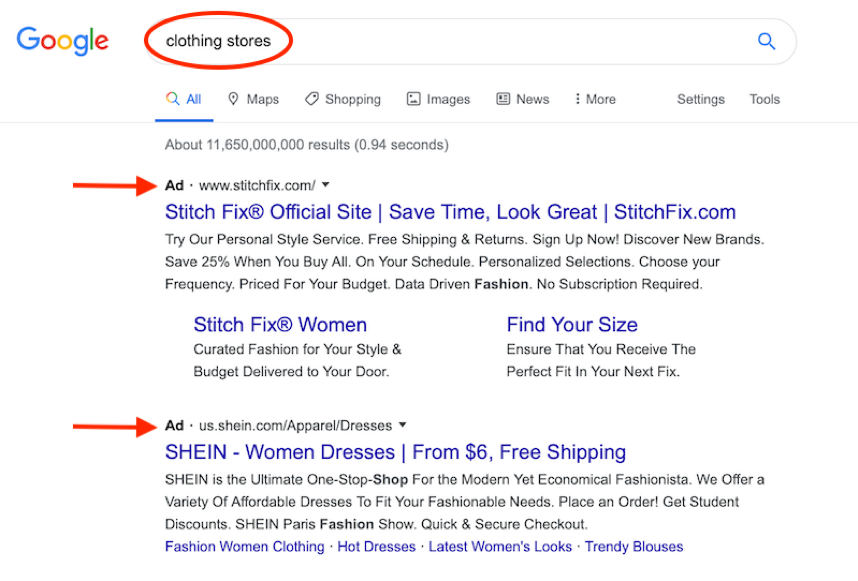Click the search box containing clothing stores

[469, 42]
